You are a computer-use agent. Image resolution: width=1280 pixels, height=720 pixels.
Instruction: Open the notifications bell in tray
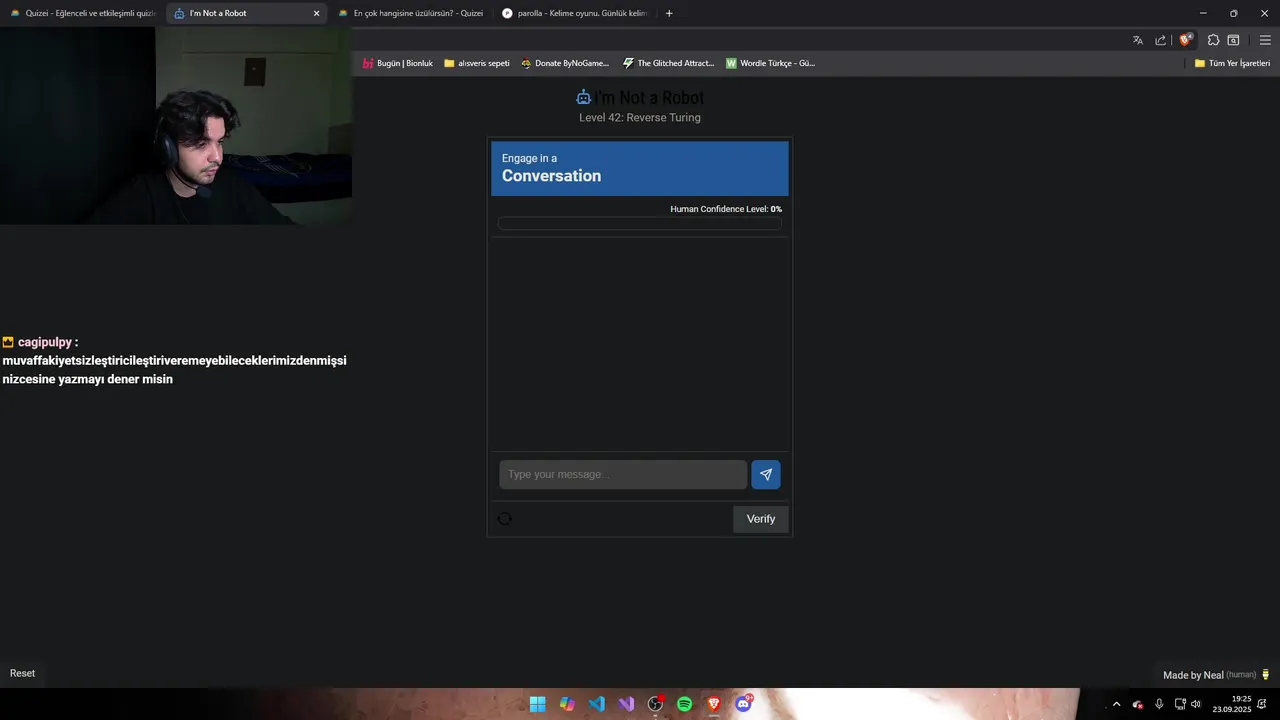click(1262, 704)
